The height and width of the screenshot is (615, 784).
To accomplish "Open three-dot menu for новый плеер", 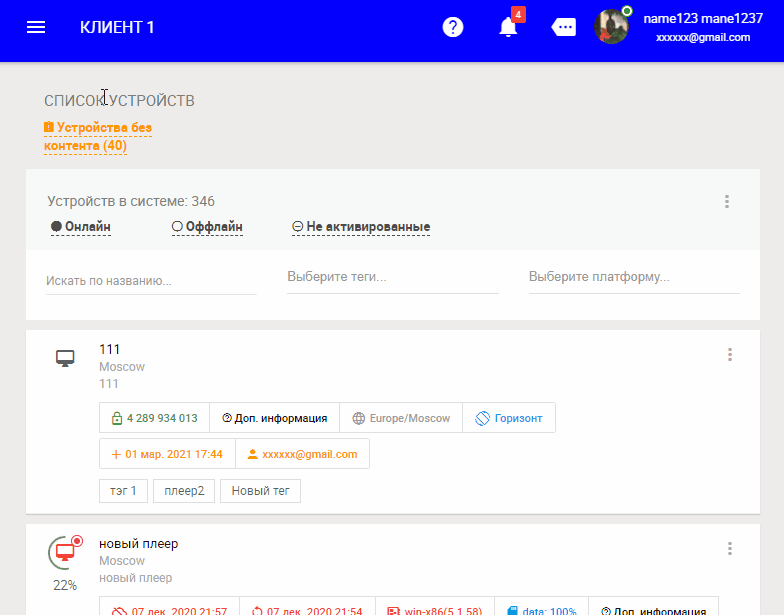I will tap(730, 548).
